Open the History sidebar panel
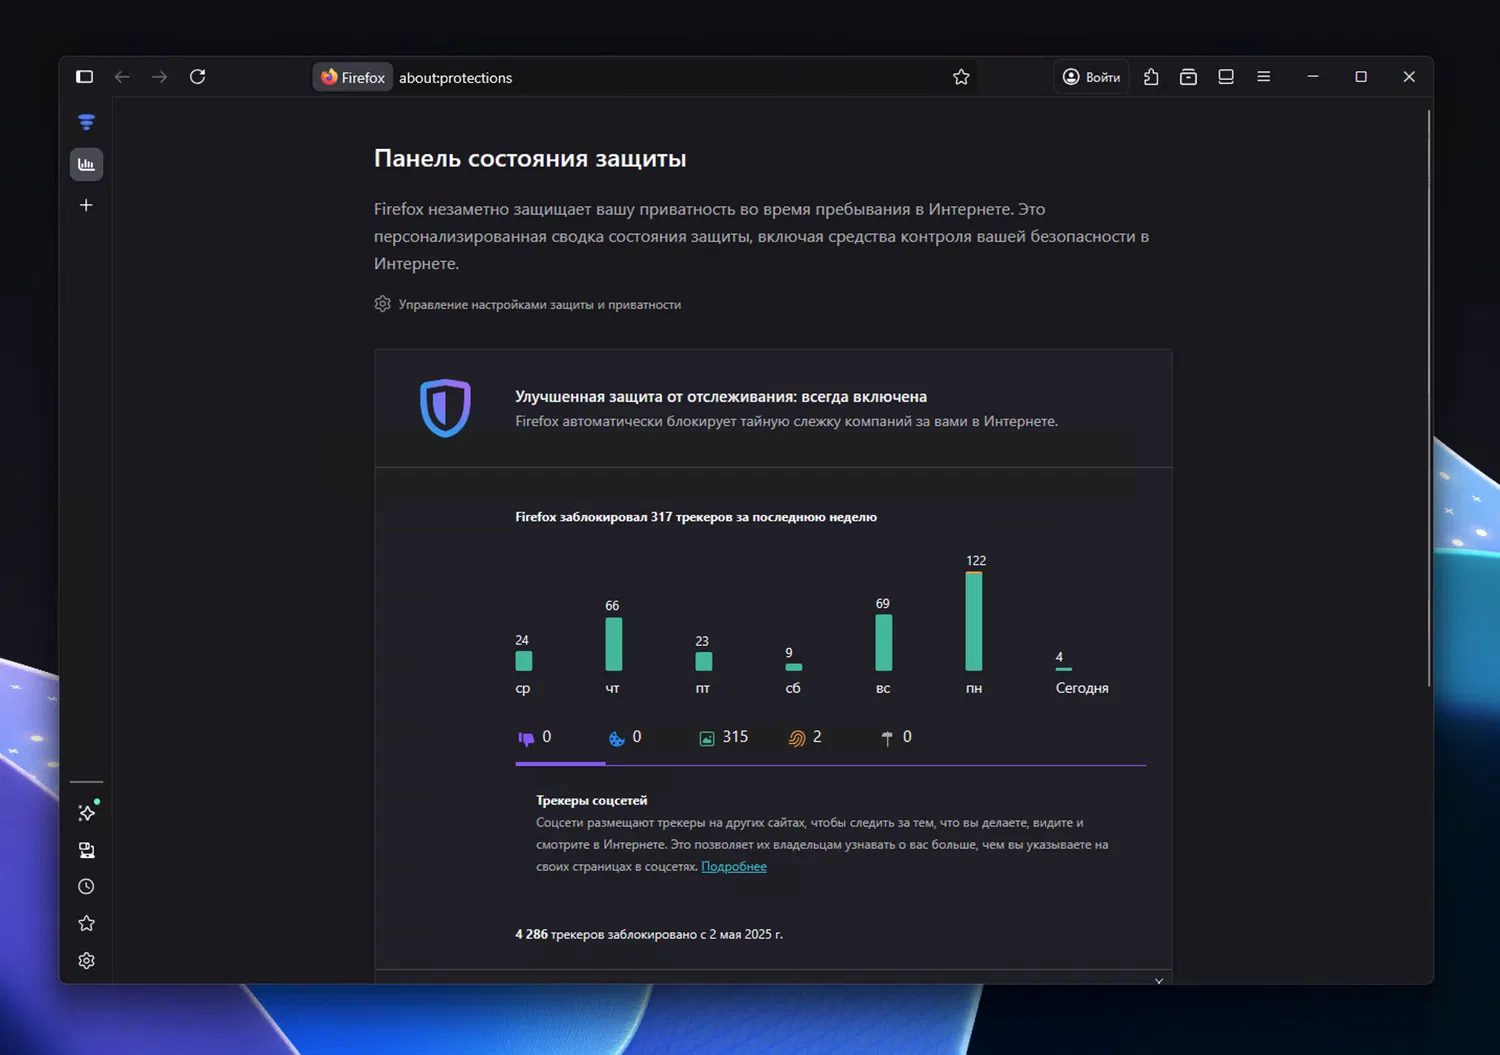 (87, 887)
